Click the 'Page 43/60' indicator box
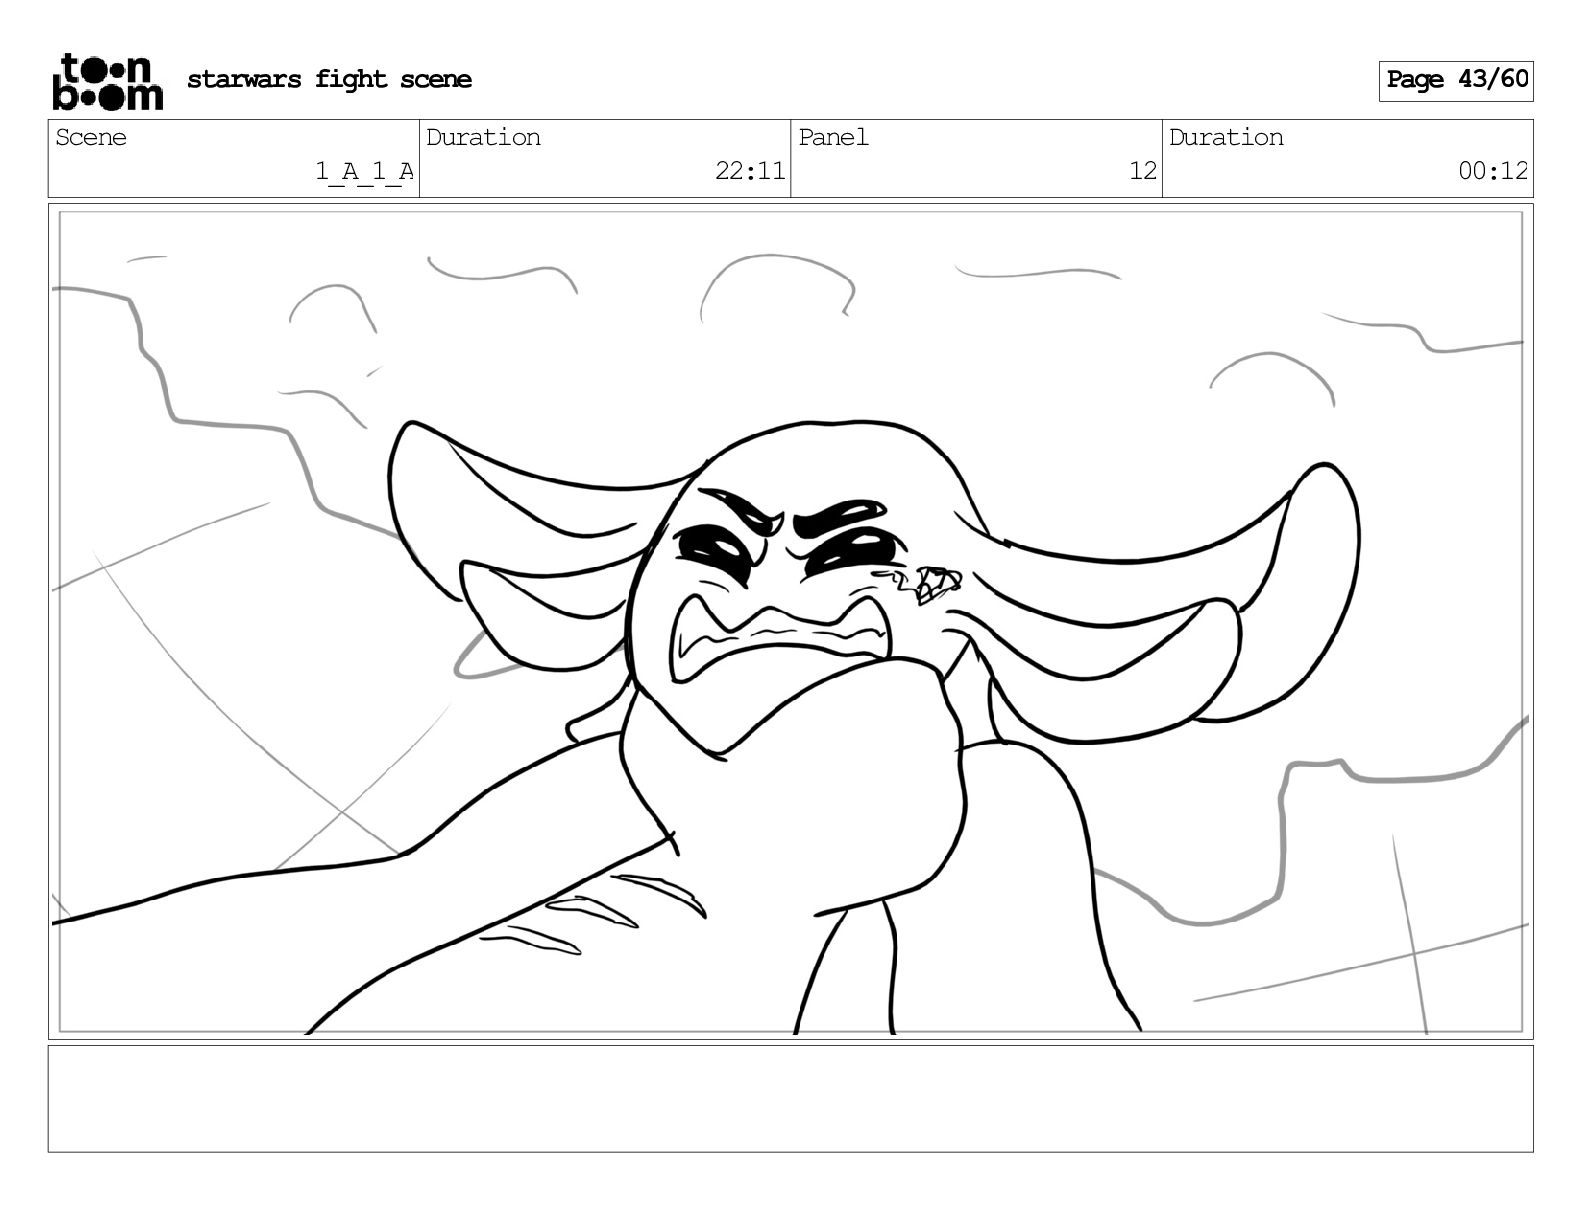Viewport: 1584px width, 1224px height. [x=1456, y=80]
